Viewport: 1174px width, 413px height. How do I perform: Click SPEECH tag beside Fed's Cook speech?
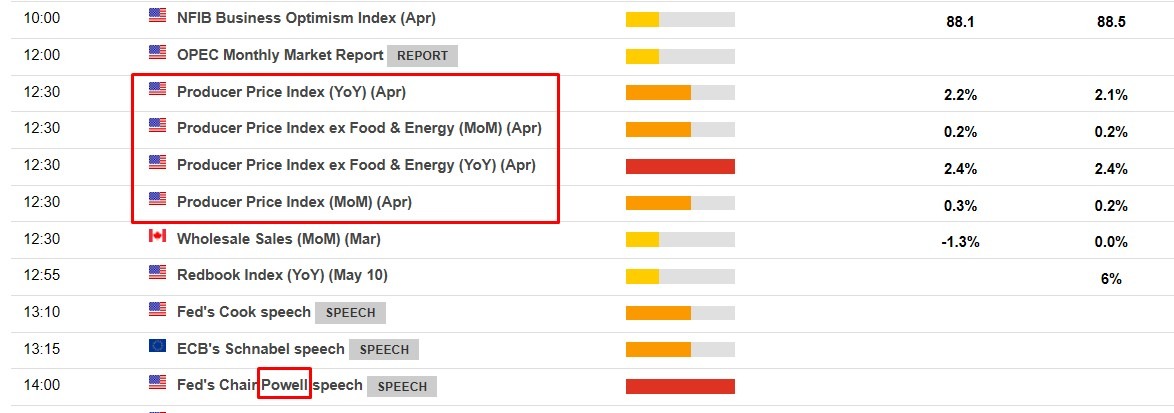coord(350,313)
